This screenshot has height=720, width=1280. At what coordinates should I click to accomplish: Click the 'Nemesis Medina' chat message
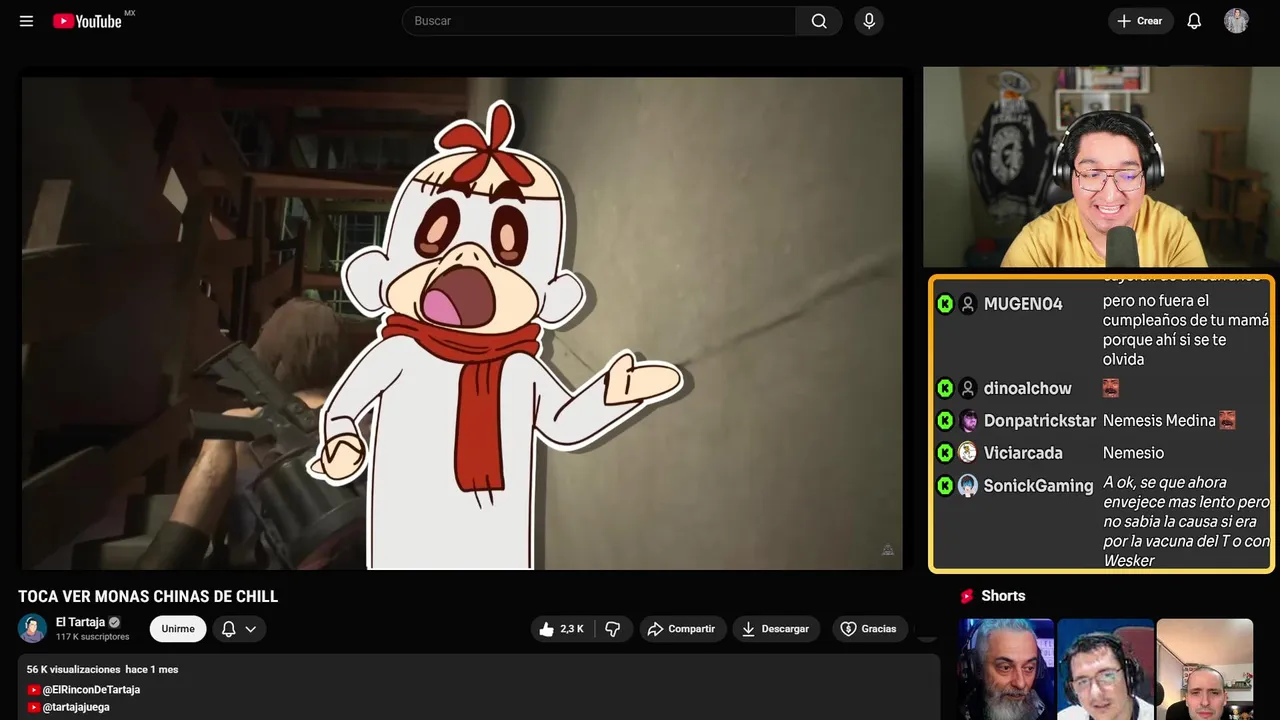(1159, 421)
